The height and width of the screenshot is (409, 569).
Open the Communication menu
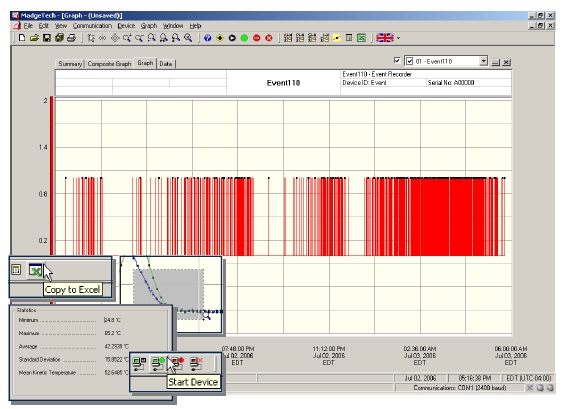click(92, 26)
